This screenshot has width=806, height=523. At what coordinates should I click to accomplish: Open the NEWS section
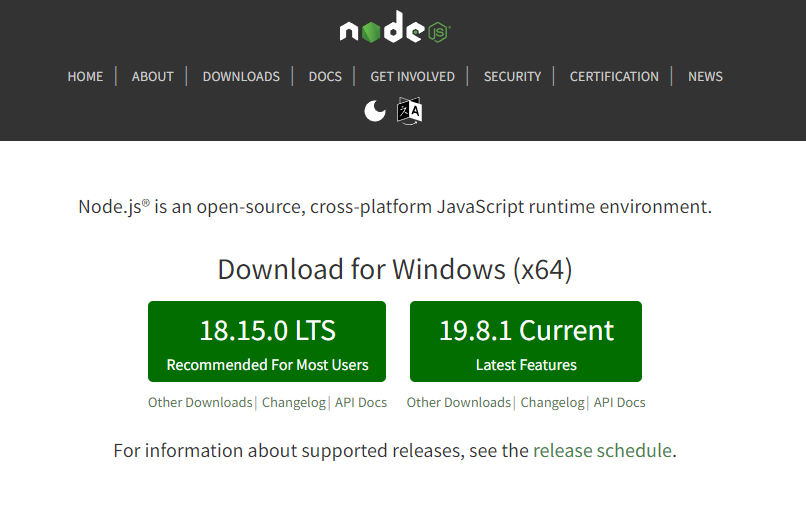[705, 77]
